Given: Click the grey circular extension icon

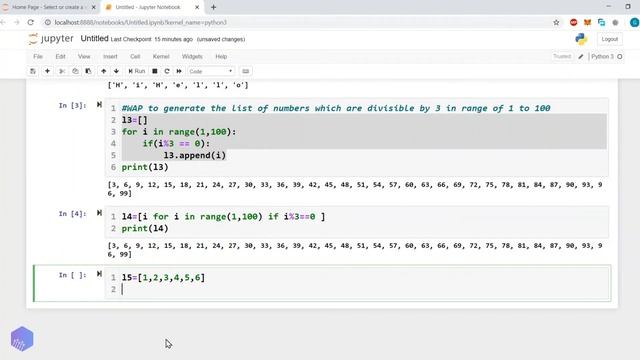Looking at the screenshot, I should [x=615, y=22].
